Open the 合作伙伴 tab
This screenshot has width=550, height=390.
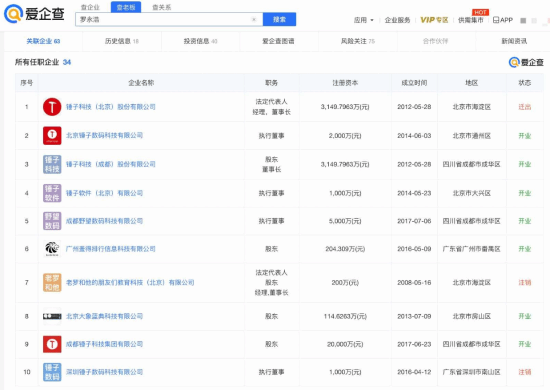[435, 41]
